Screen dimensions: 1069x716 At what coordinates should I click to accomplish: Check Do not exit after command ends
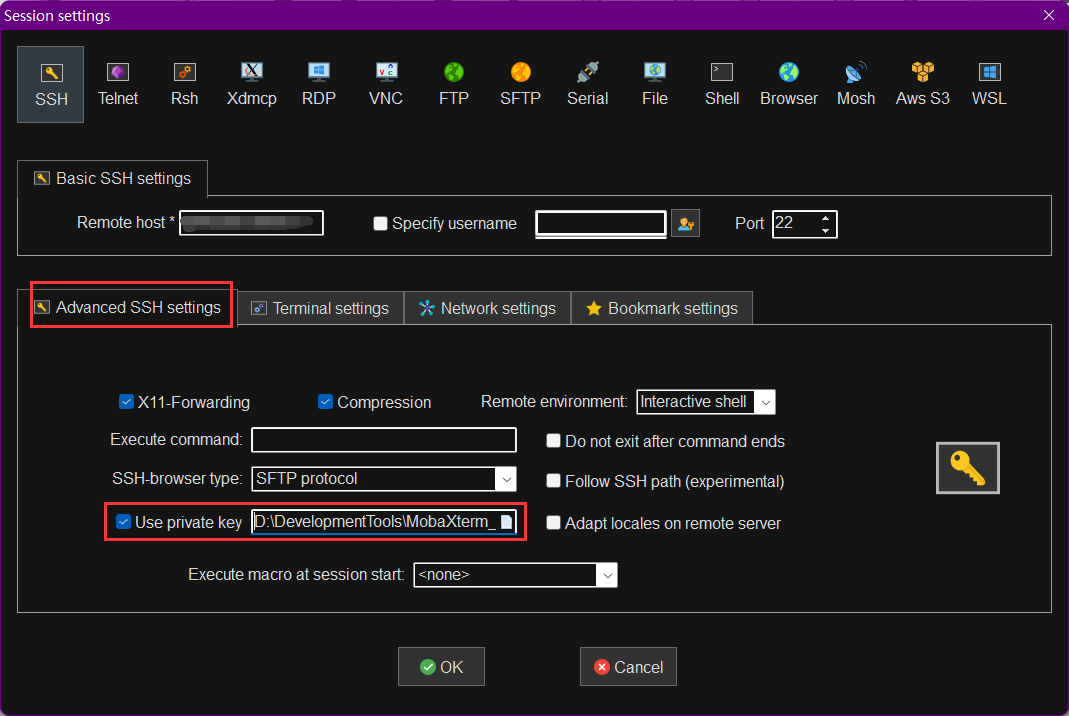554,441
